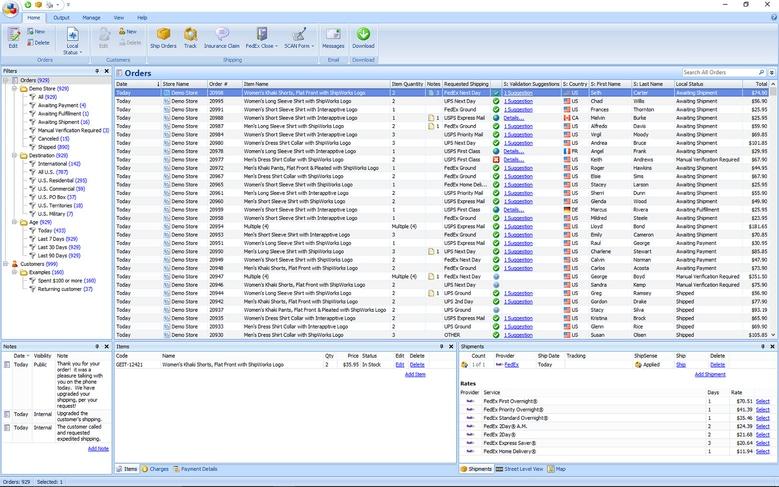
Task: Select the Spent $100 or more filter
Action: pyautogui.click(x=67, y=281)
